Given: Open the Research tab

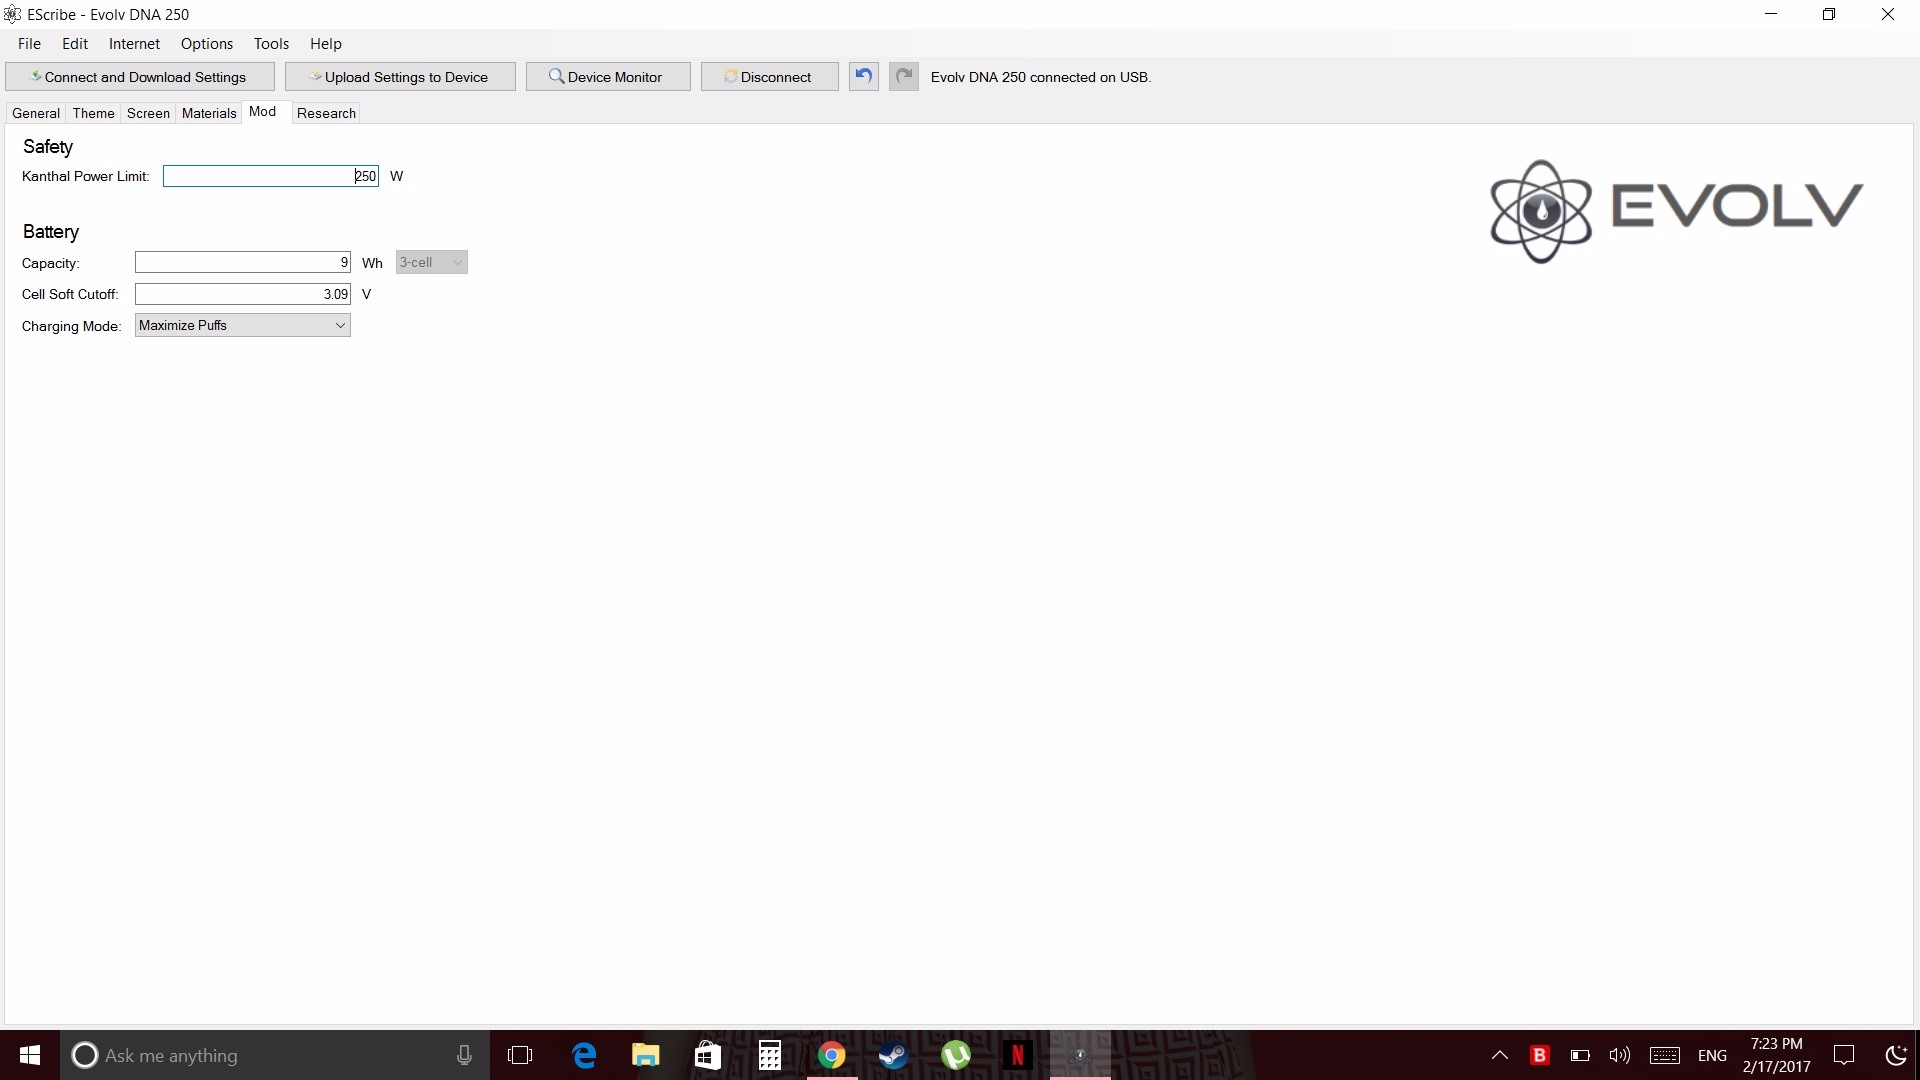Looking at the screenshot, I should [x=326, y=113].
